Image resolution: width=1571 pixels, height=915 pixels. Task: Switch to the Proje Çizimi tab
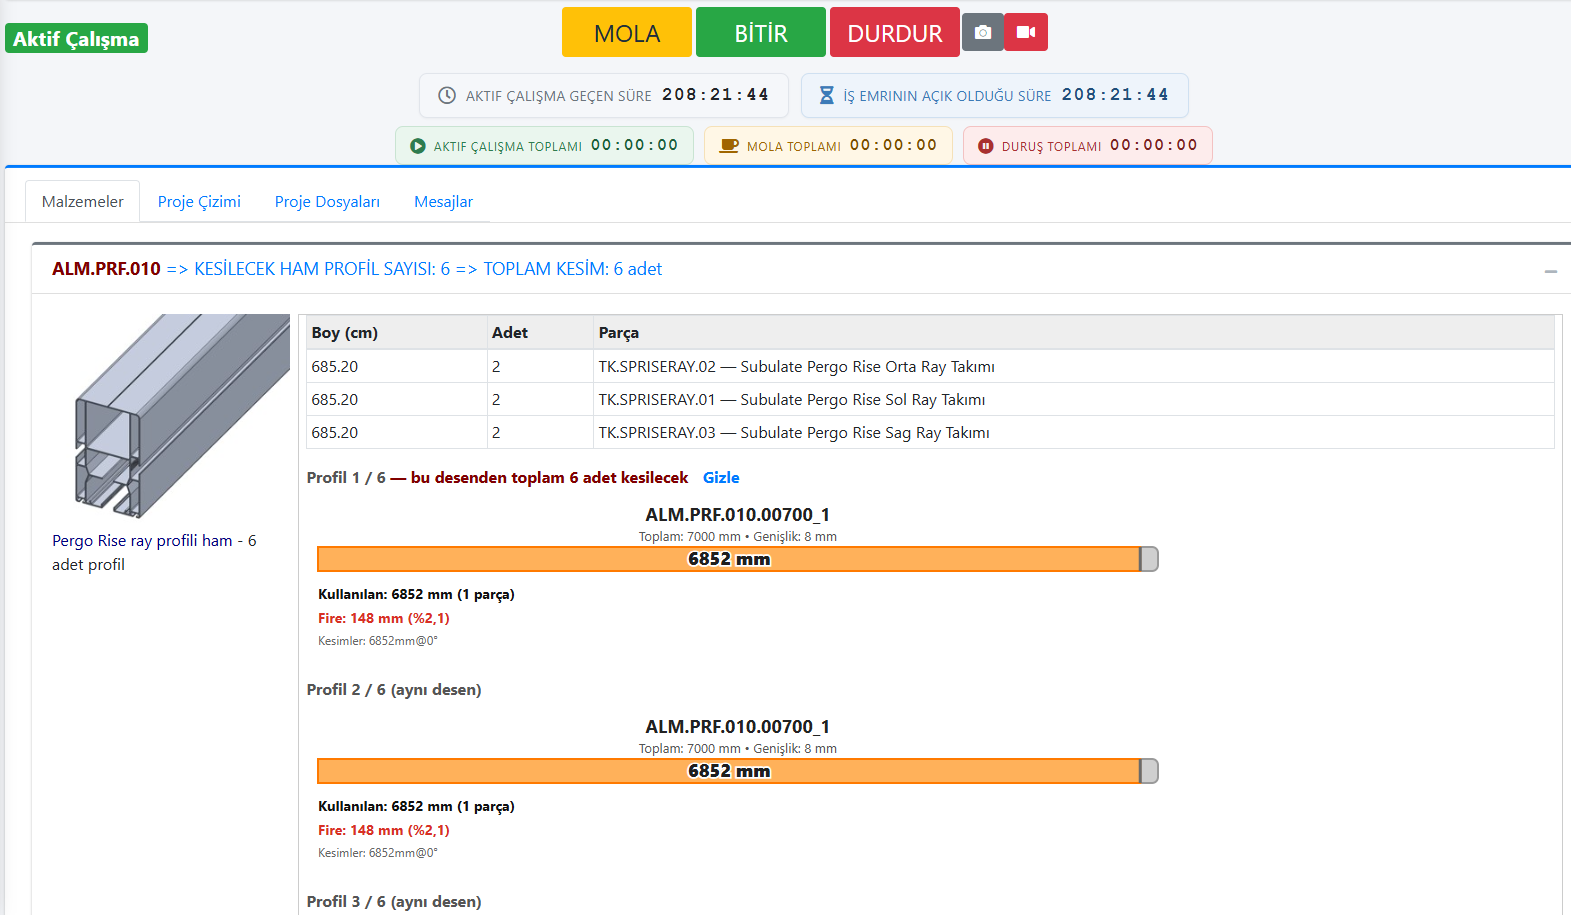199,202
